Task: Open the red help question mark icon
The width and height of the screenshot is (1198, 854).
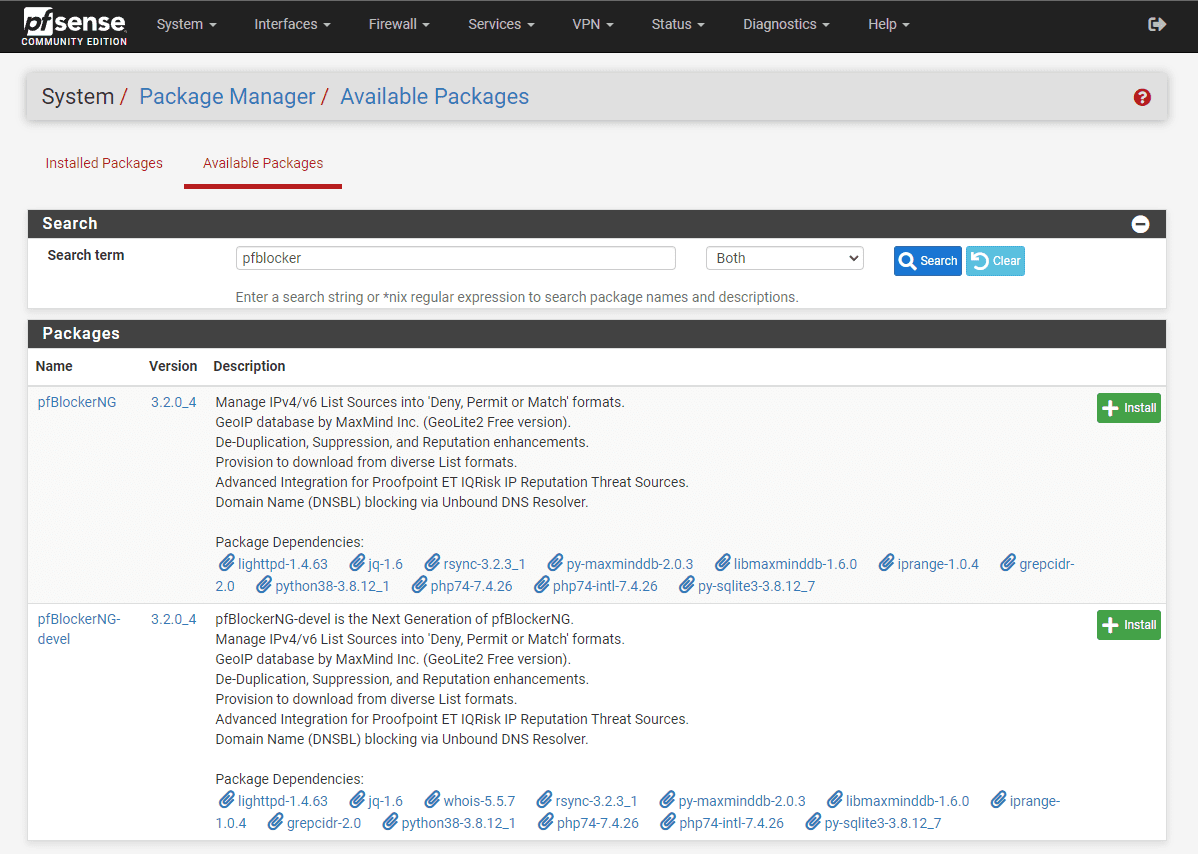Action: [1141, 97]
